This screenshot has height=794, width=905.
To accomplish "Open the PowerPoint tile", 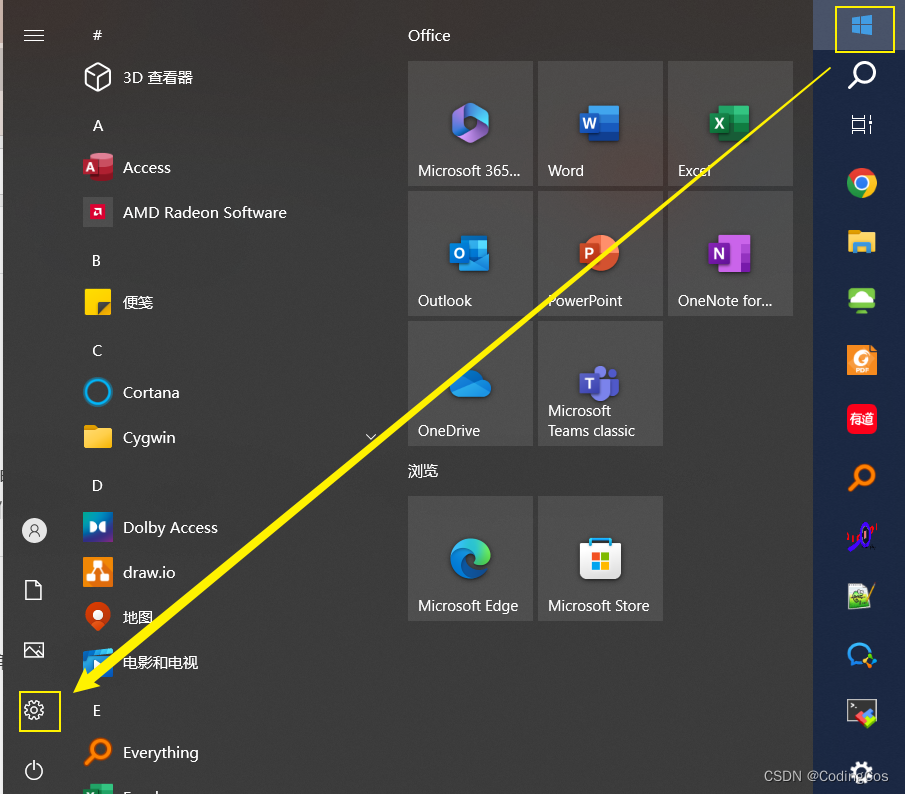I will [600, 253].
